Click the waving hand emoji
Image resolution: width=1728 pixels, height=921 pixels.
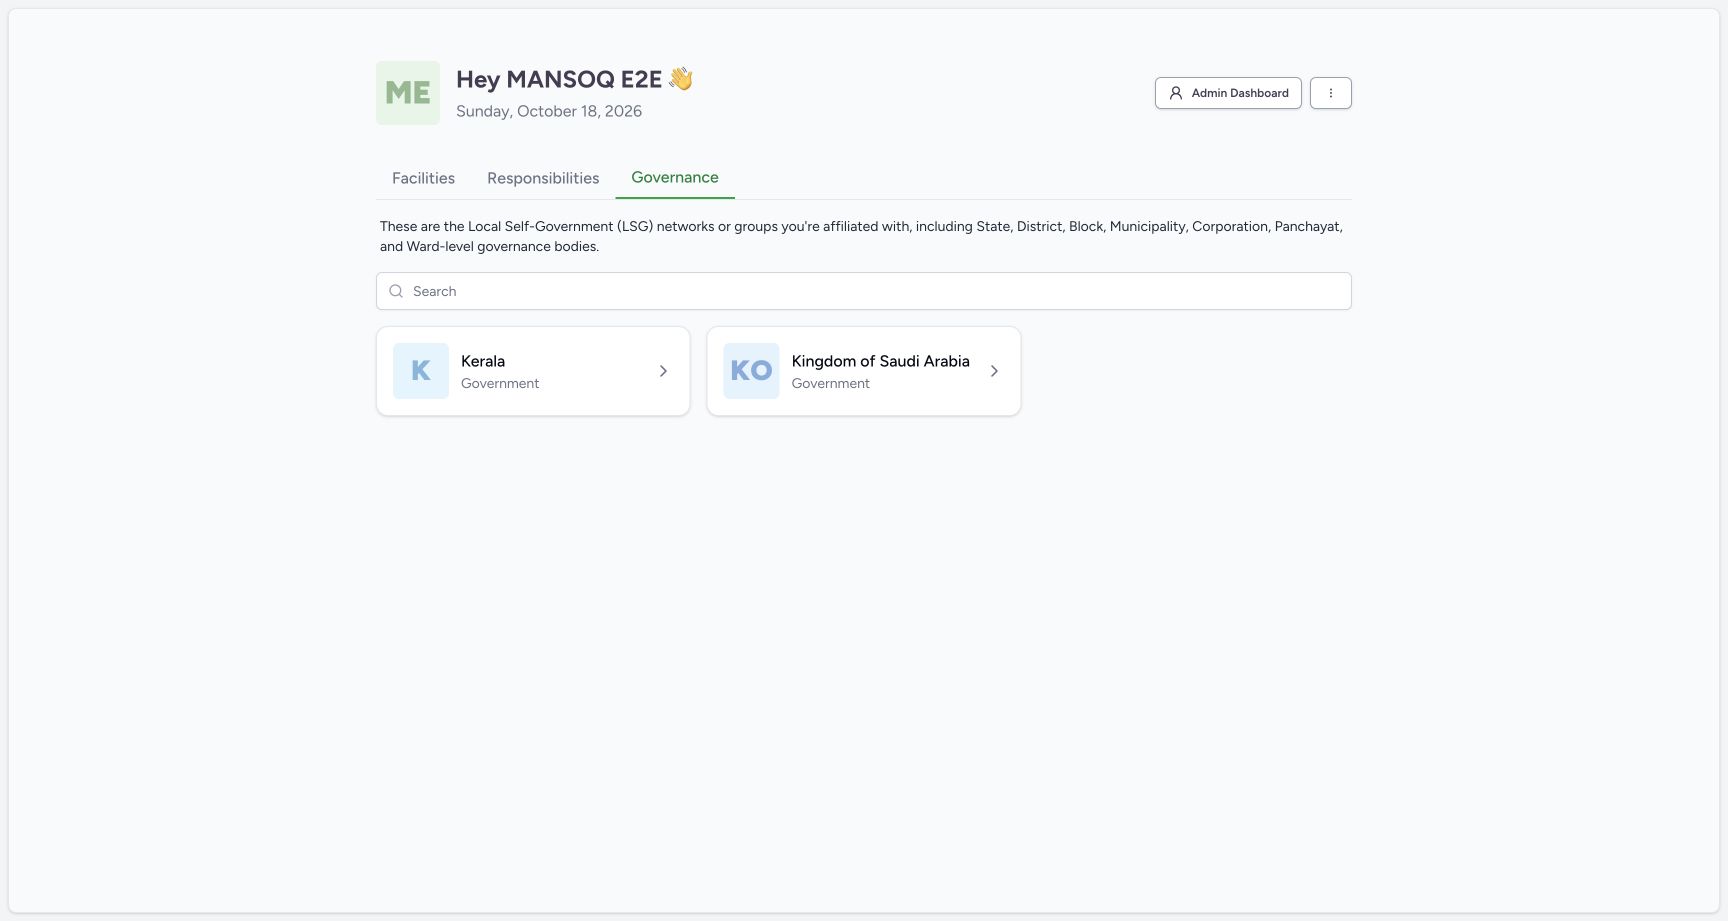[x=681, y=78]
